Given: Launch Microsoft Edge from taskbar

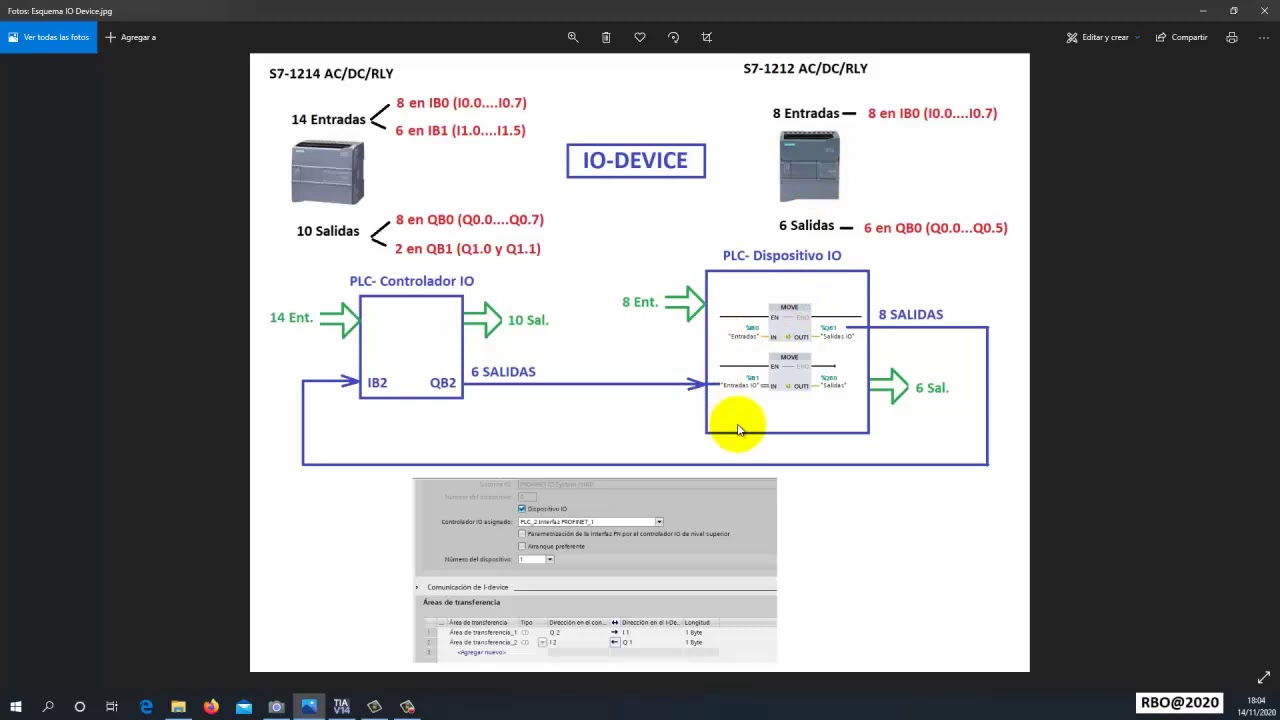Looking at the screenshot, I should coord(146,707).
